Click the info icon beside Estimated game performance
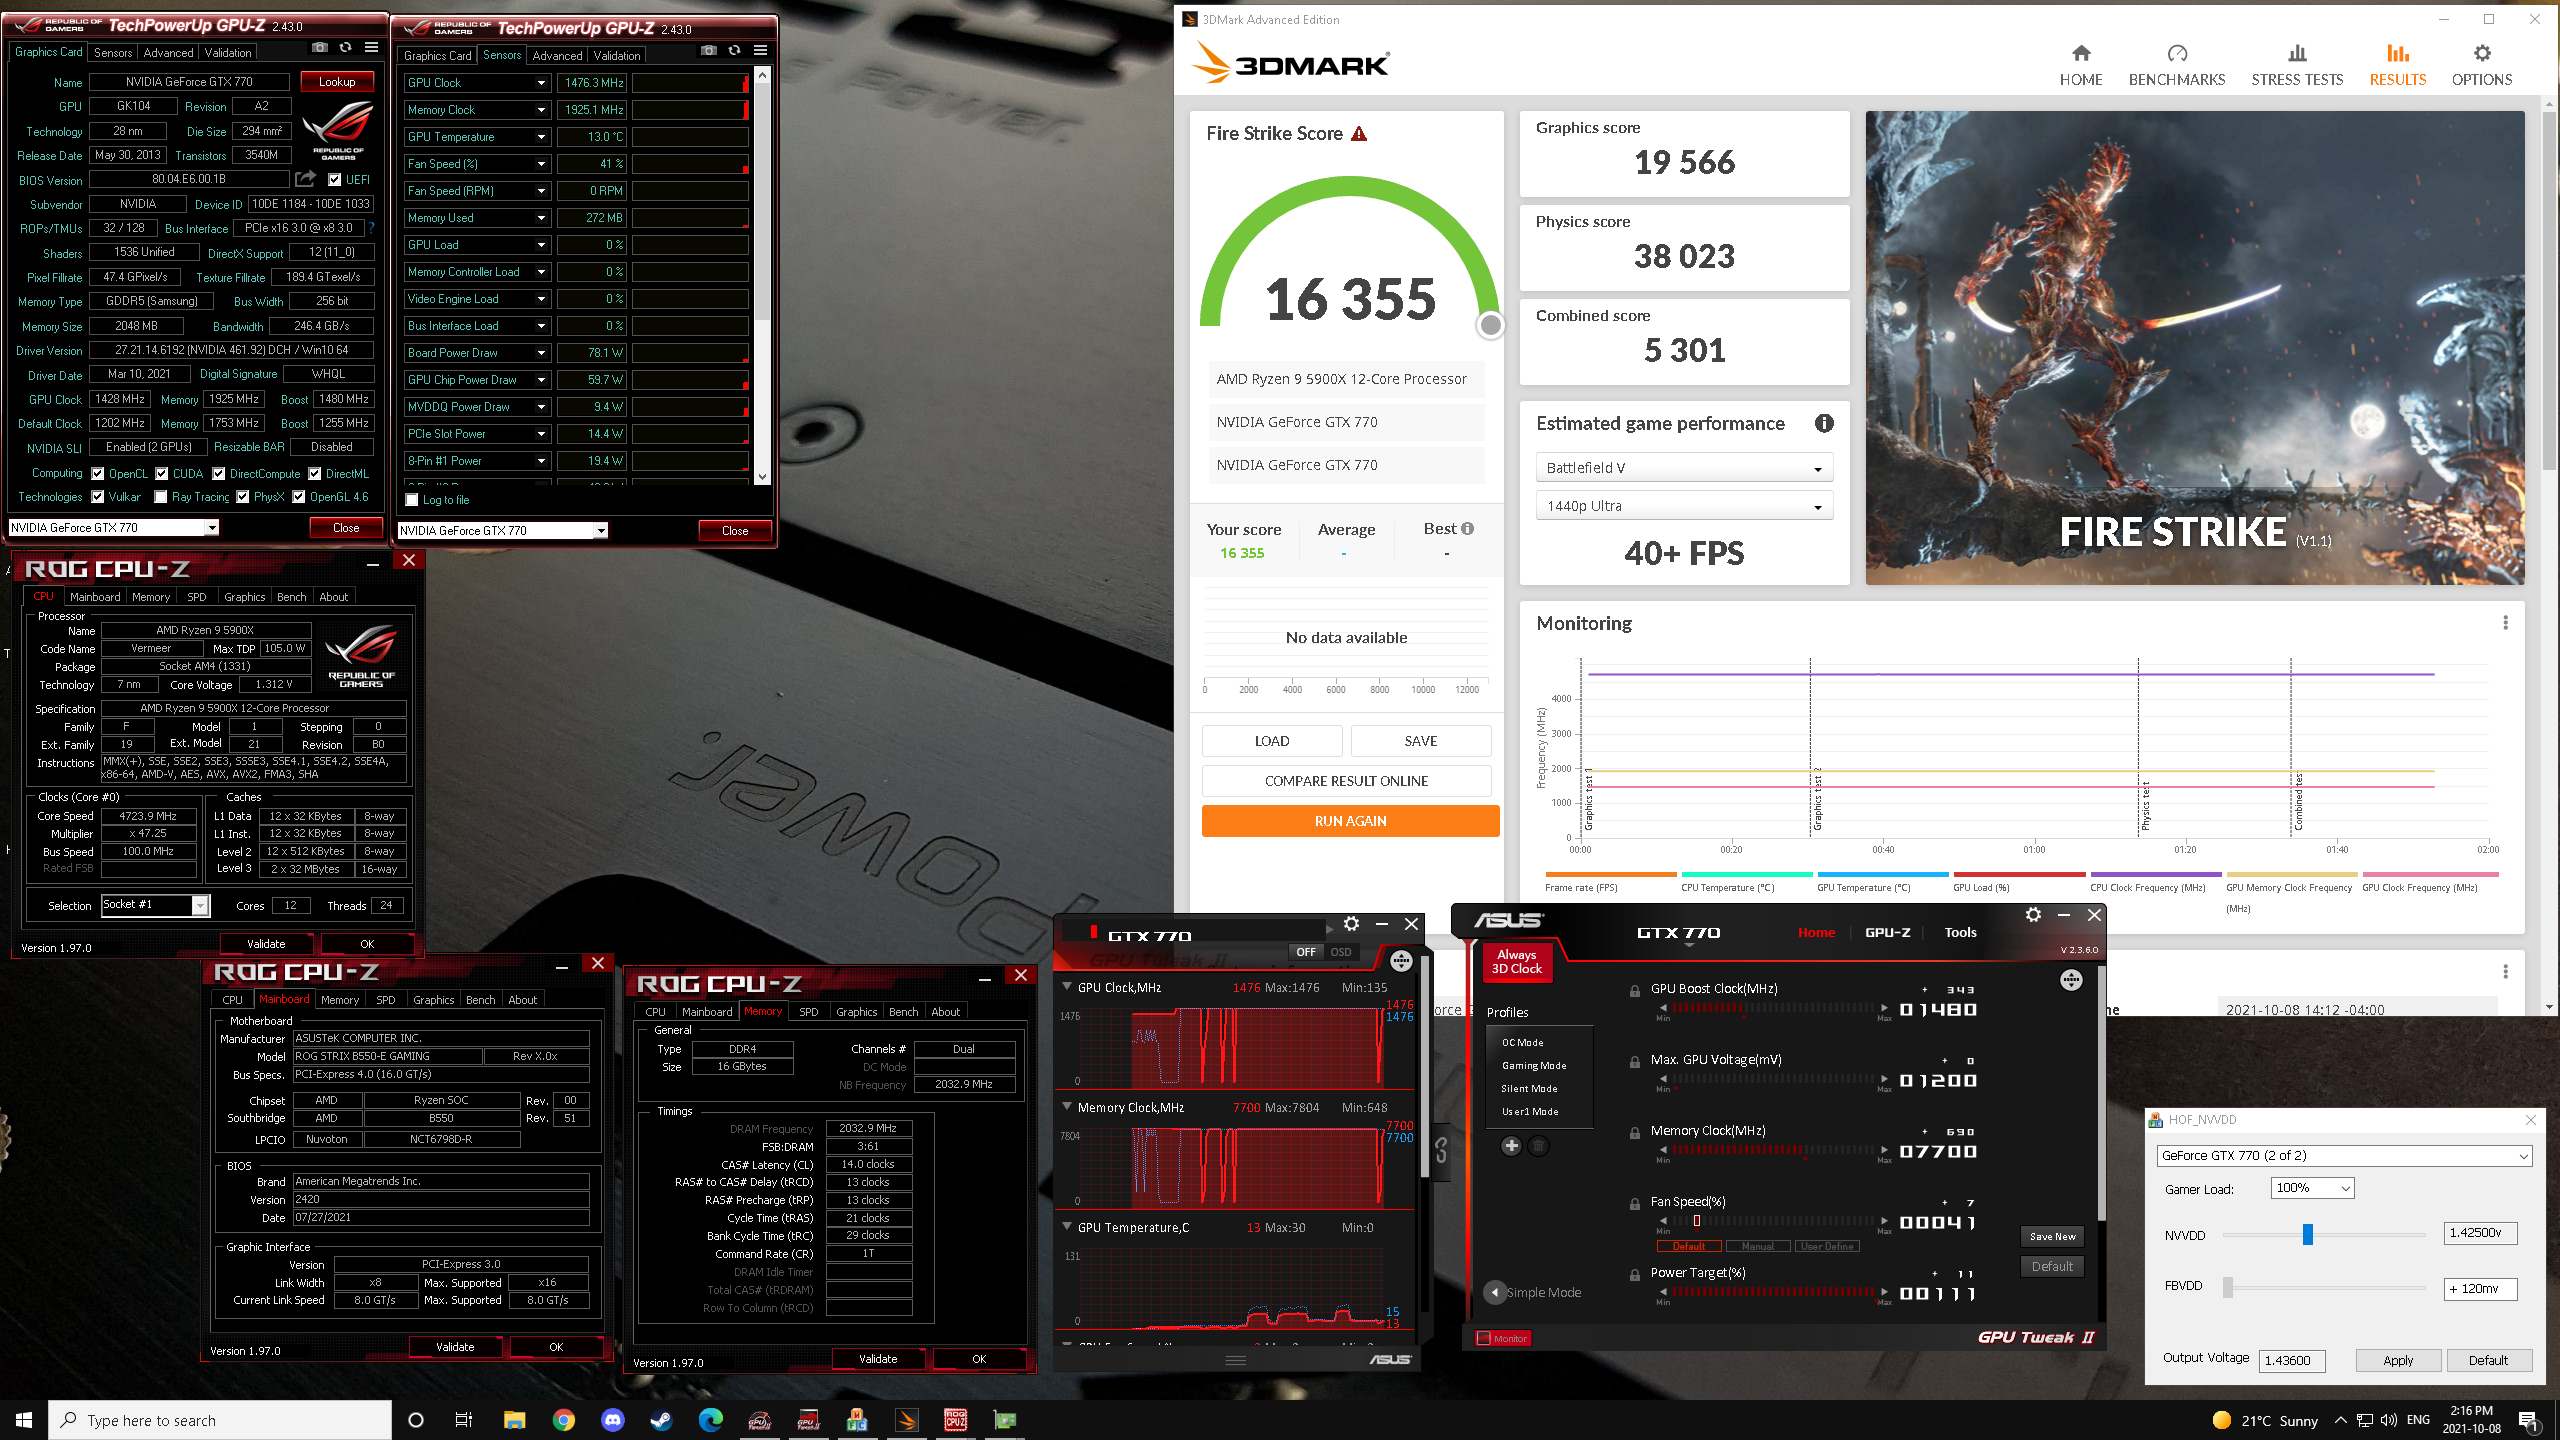Image resolution: width=2560 pixels, height=1440 pixels. tap(1824, 423)
